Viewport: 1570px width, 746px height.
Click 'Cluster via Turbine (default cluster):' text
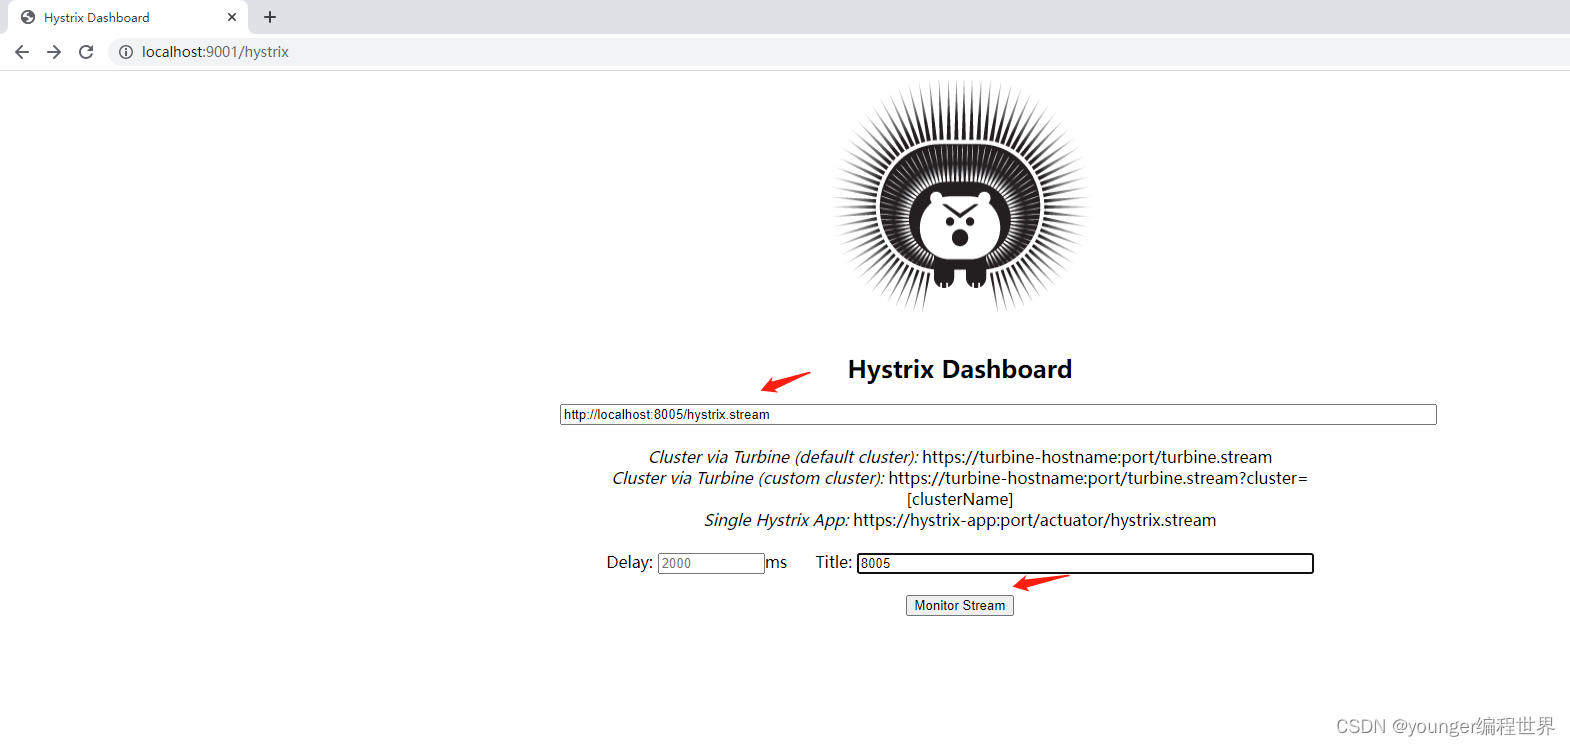tap(783, 457)
